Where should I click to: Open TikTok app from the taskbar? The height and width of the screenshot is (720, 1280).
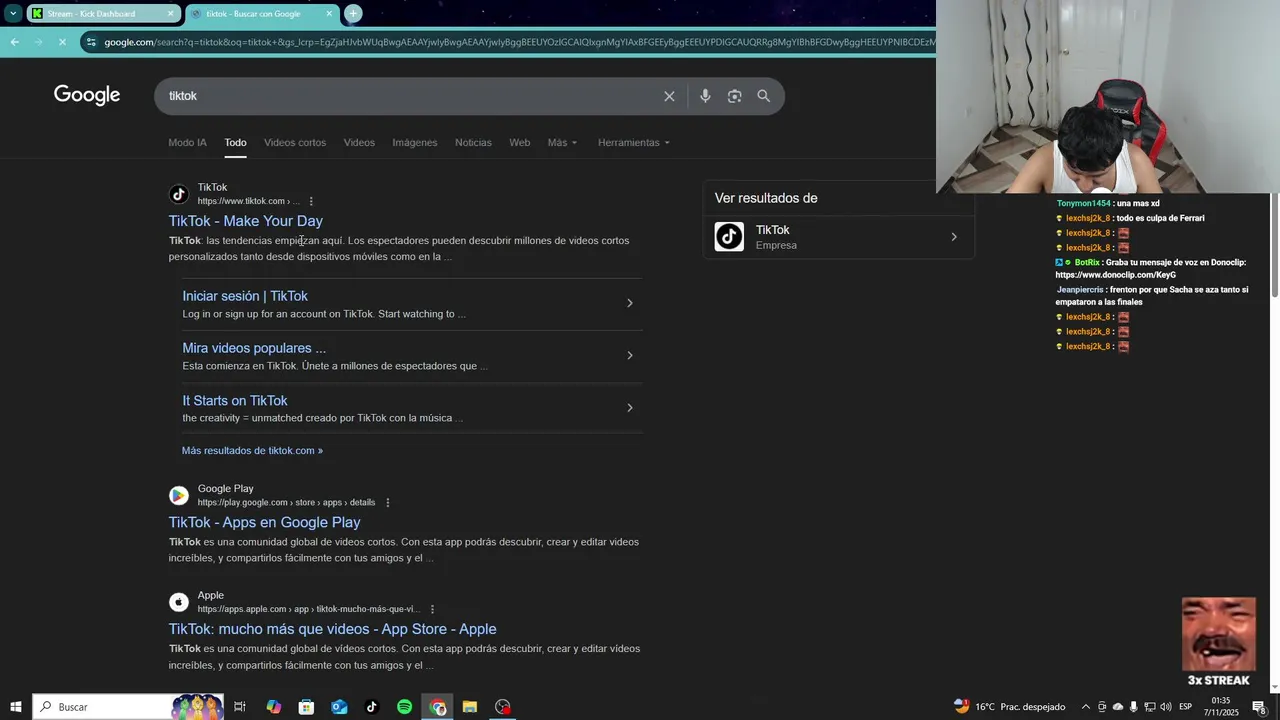(372, 707)
